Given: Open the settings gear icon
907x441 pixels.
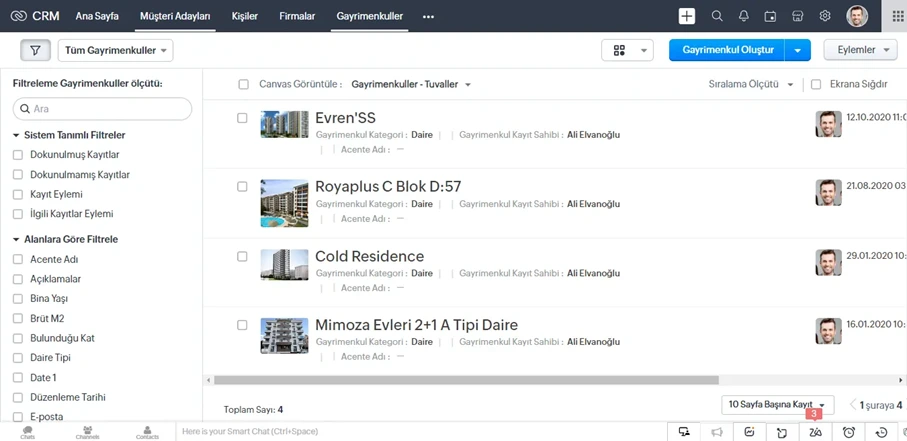Looking at the screenshot, I should point(825,16).
